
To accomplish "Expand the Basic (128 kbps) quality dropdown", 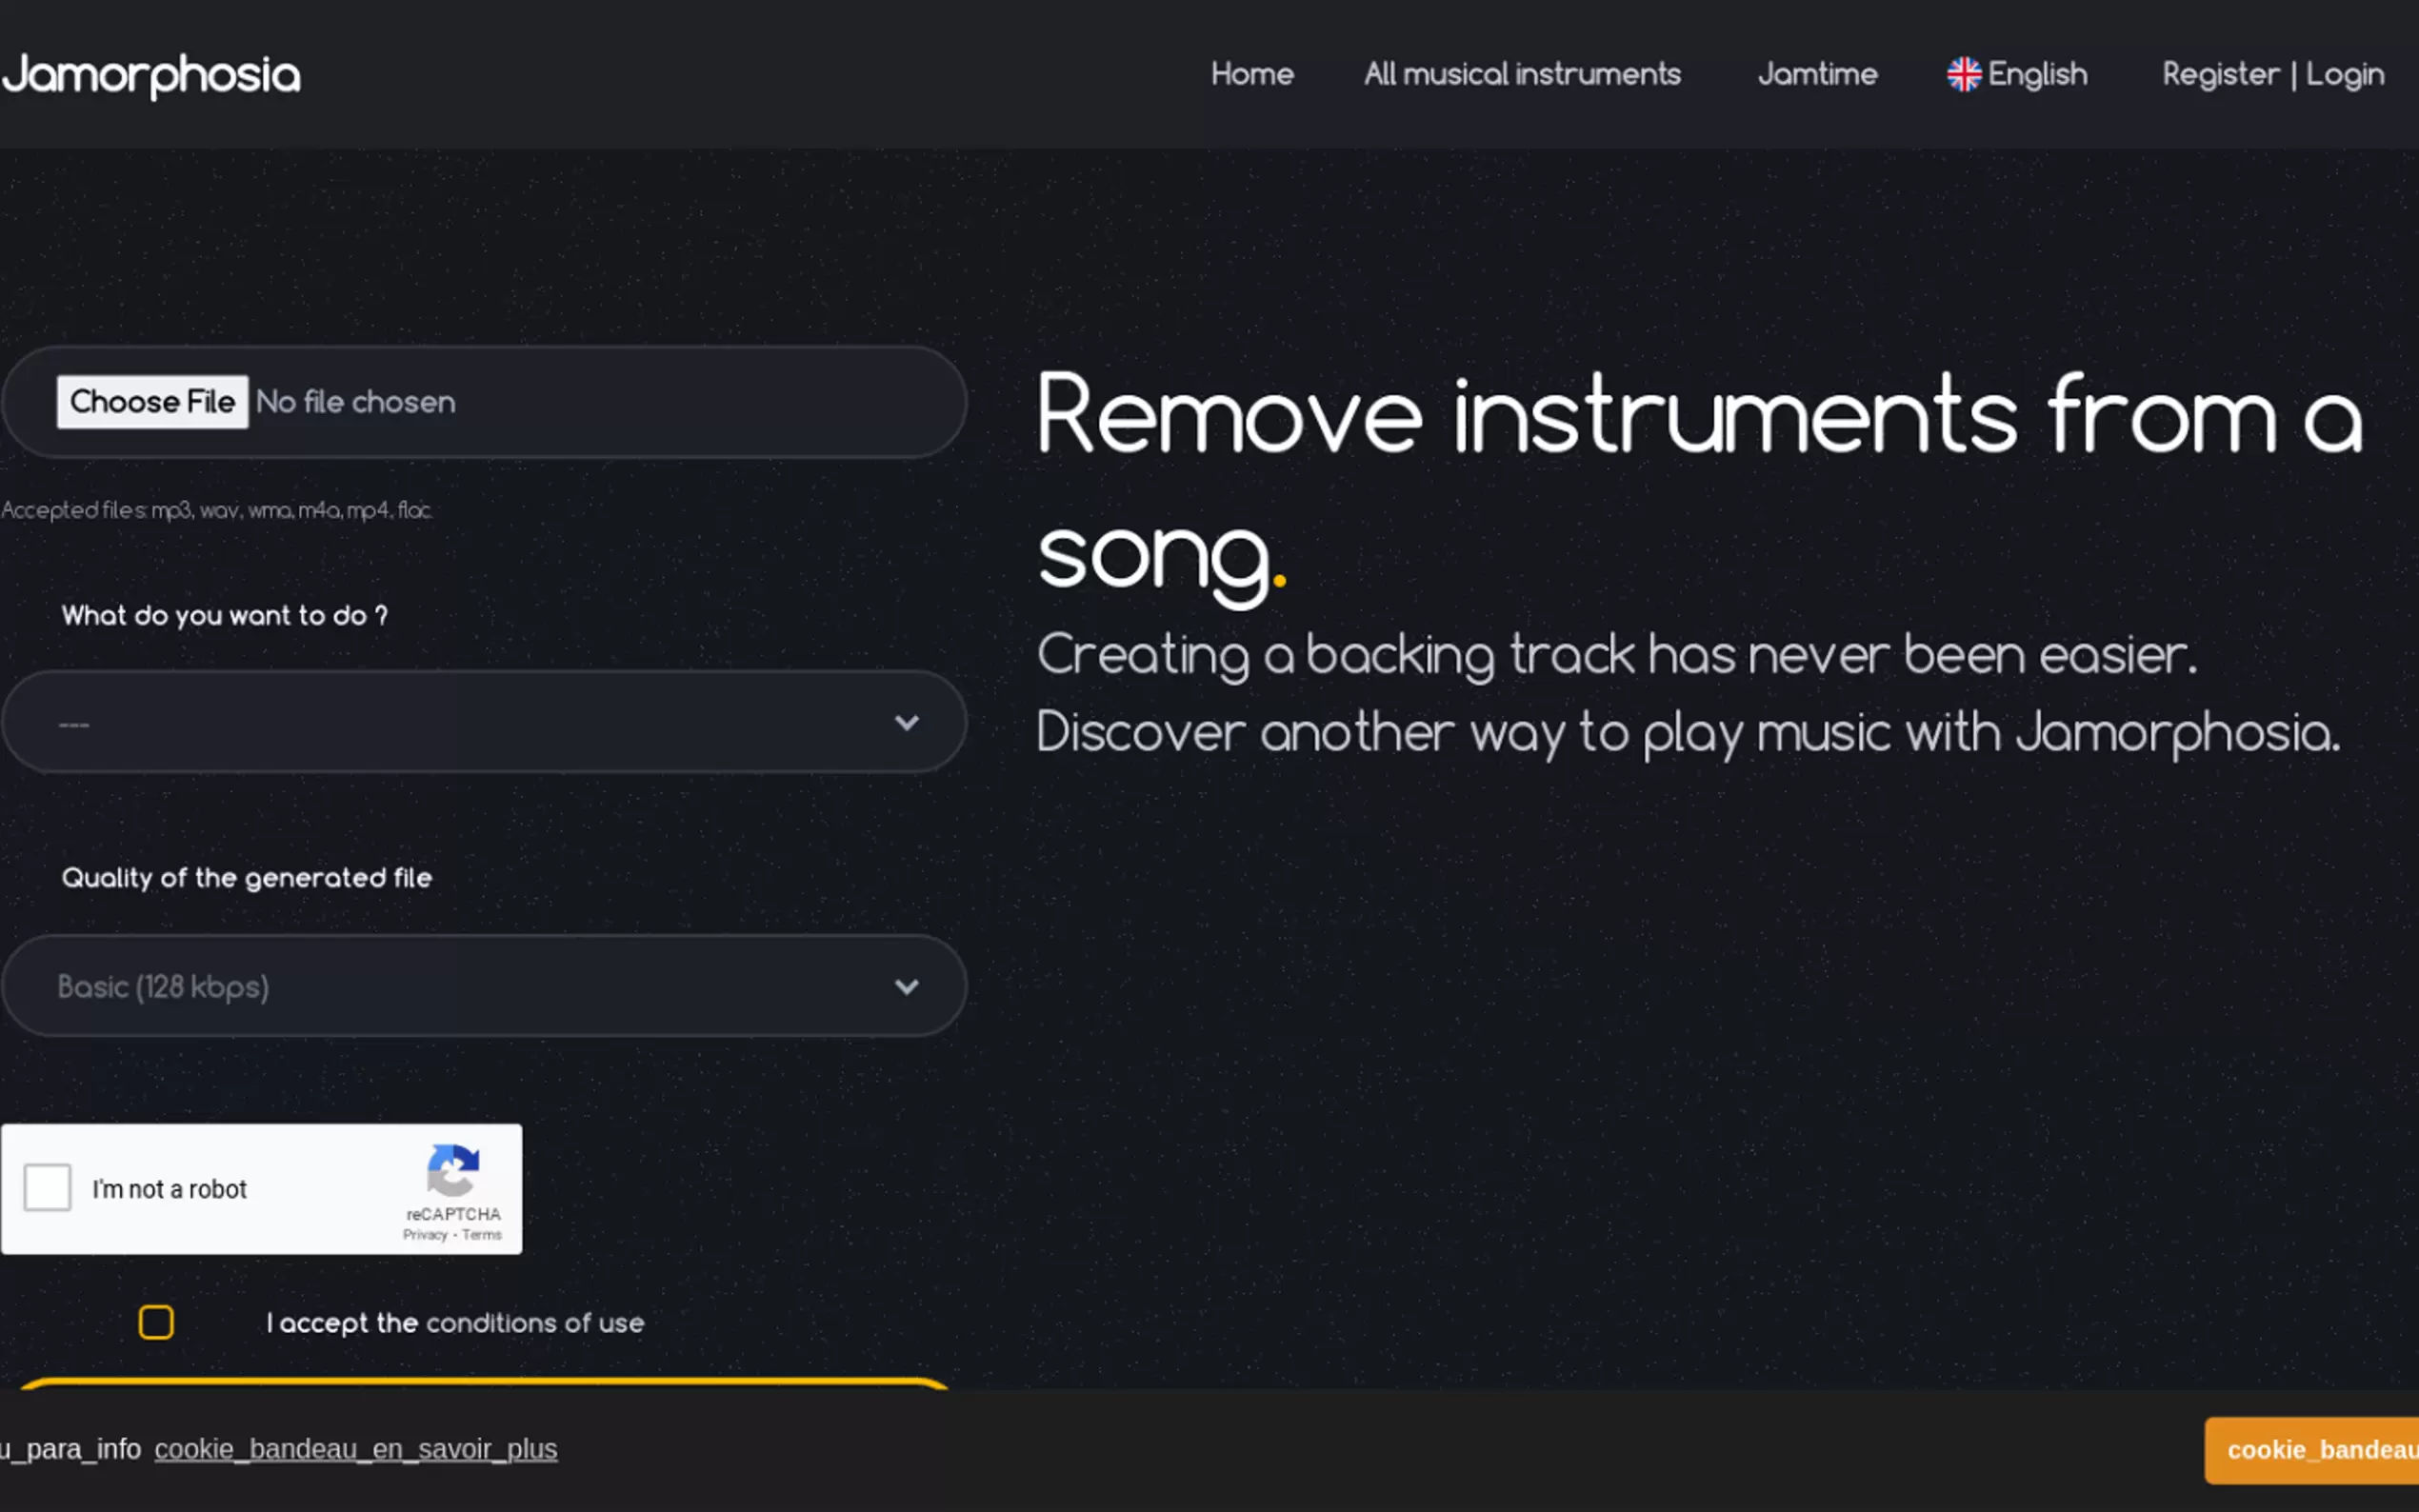I will 484,987.
